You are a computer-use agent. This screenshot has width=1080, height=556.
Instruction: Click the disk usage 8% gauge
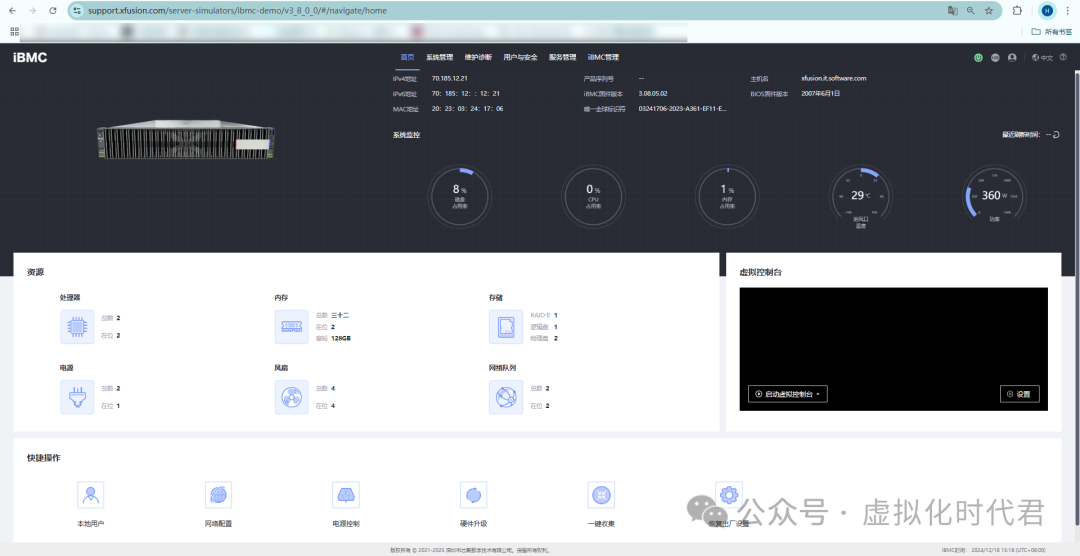click(459, 196)
